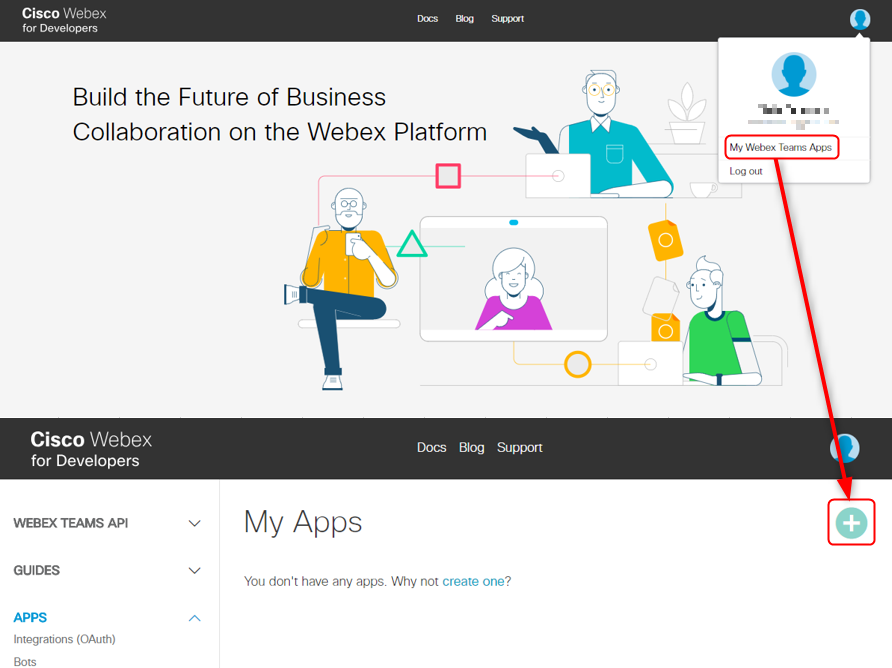Screen dimensions: 892x668
Task: Click the user avatar icon in the upper header
Action: click(x=859, y=19)
